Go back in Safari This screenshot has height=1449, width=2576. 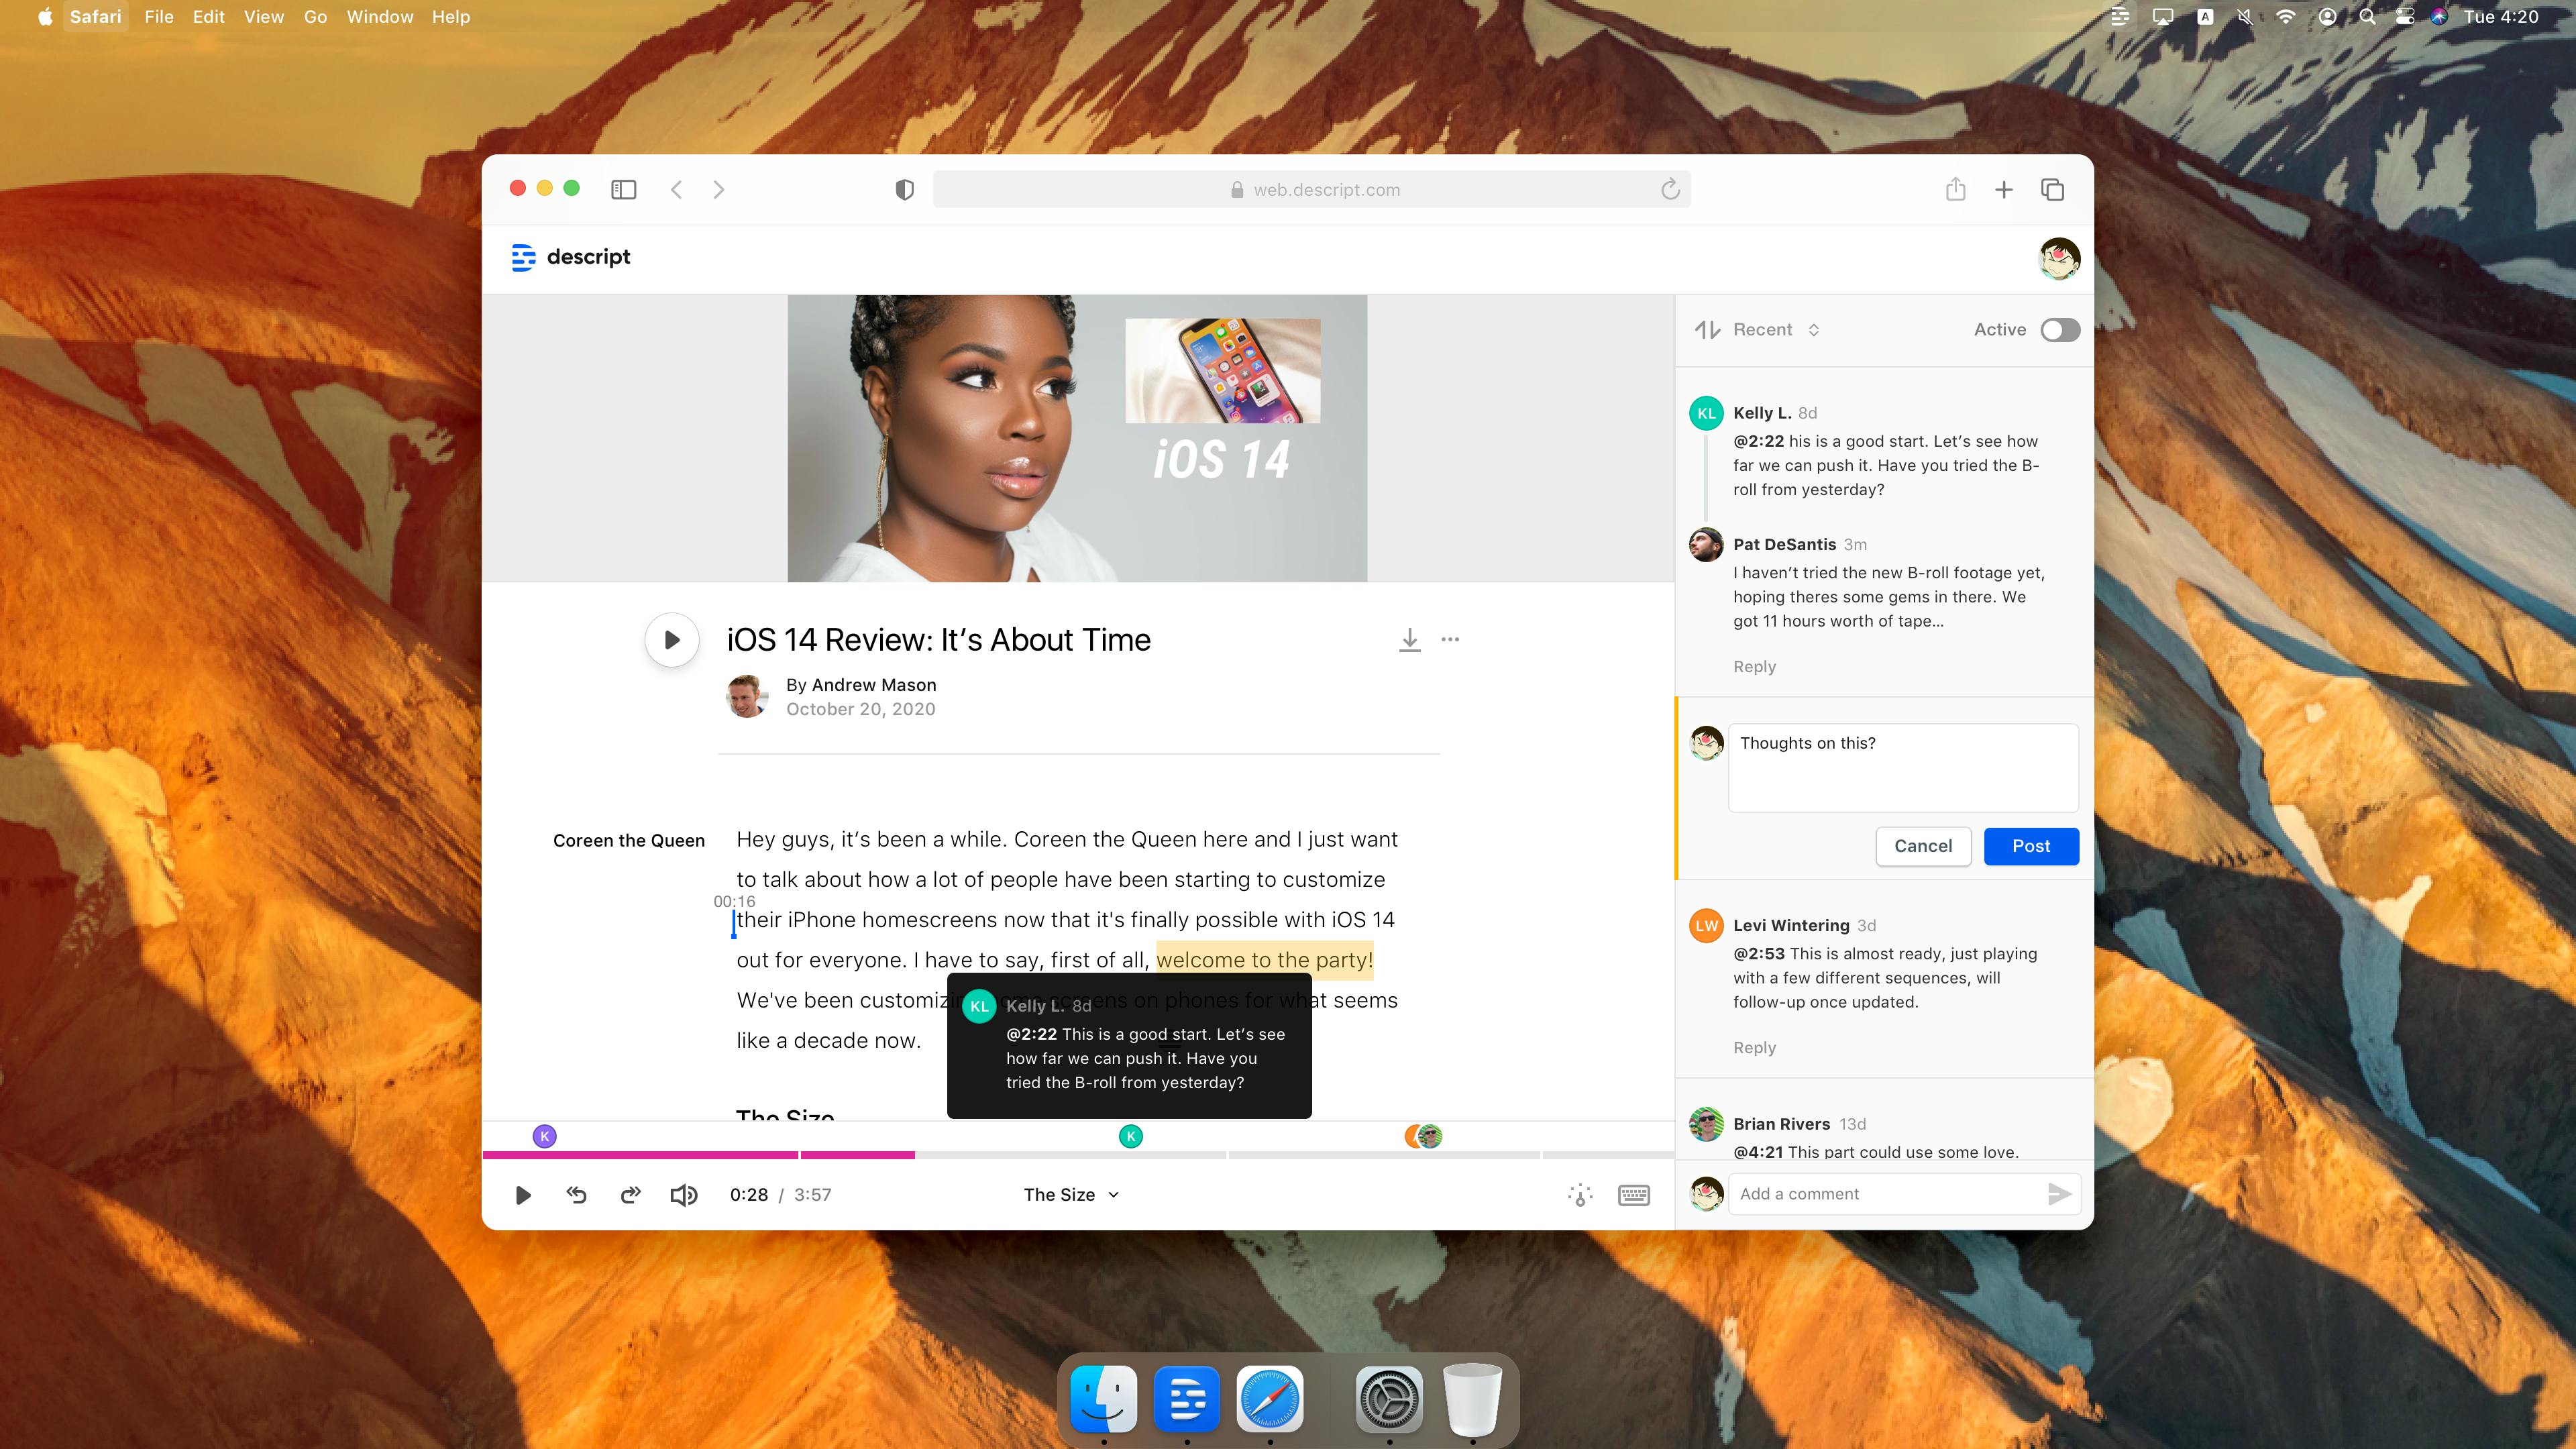677,190
